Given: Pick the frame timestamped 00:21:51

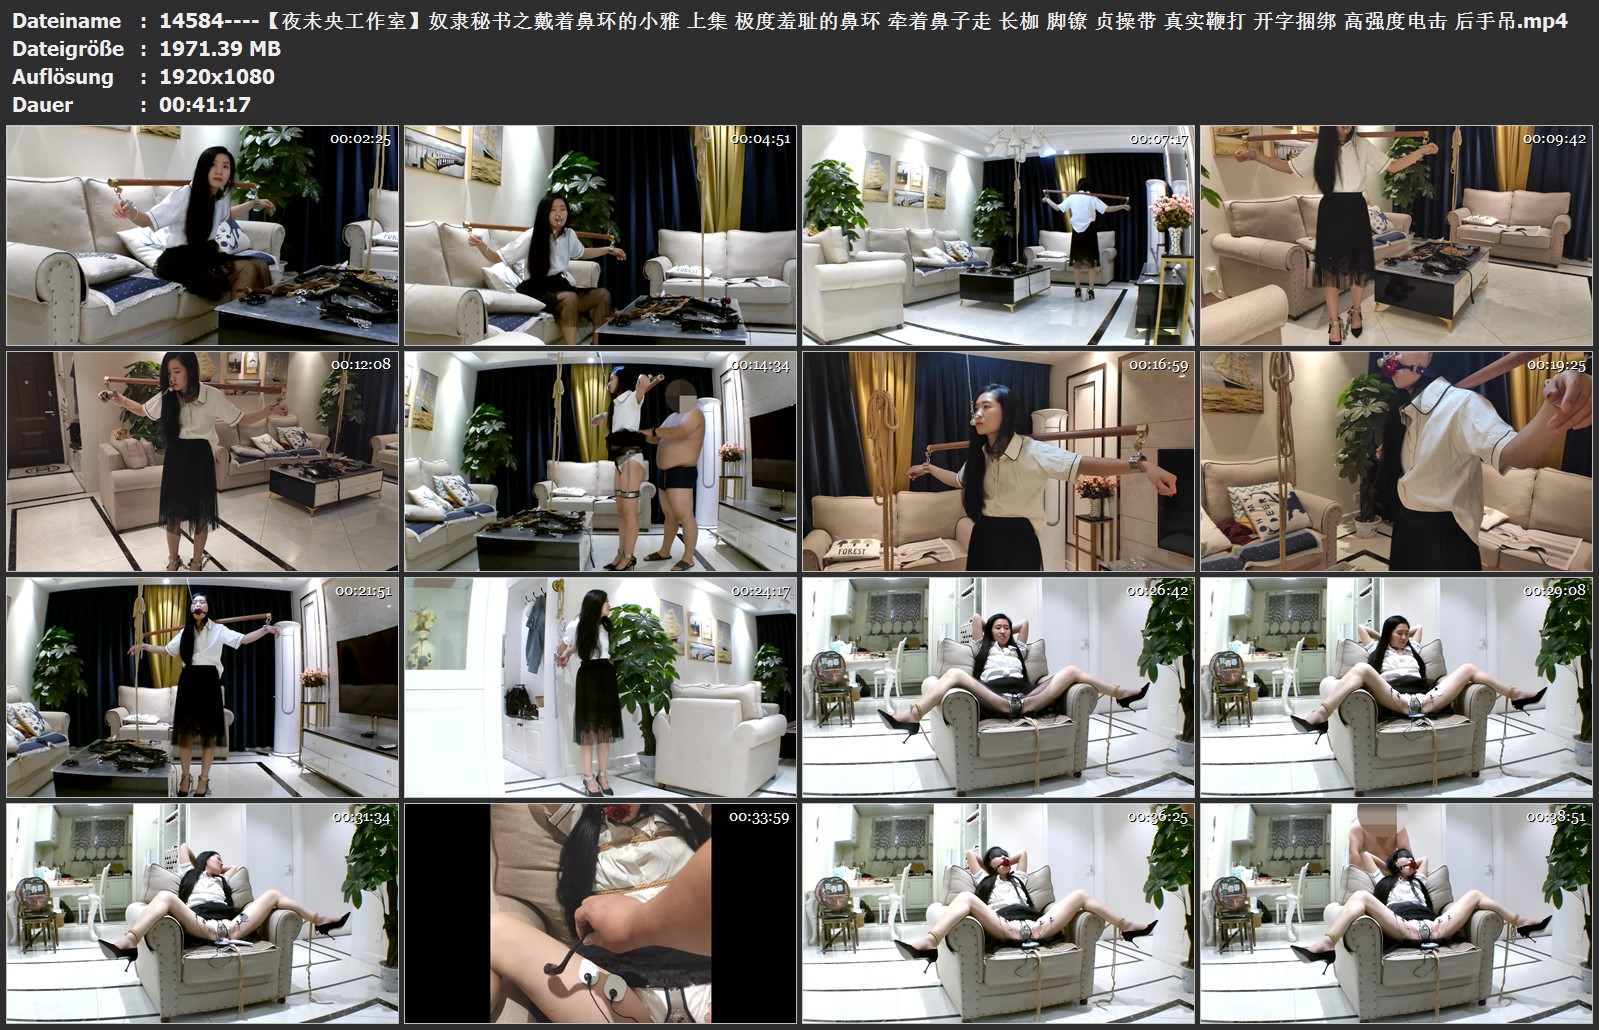Looking at the screenshot, I should click(x=202, y=687).
